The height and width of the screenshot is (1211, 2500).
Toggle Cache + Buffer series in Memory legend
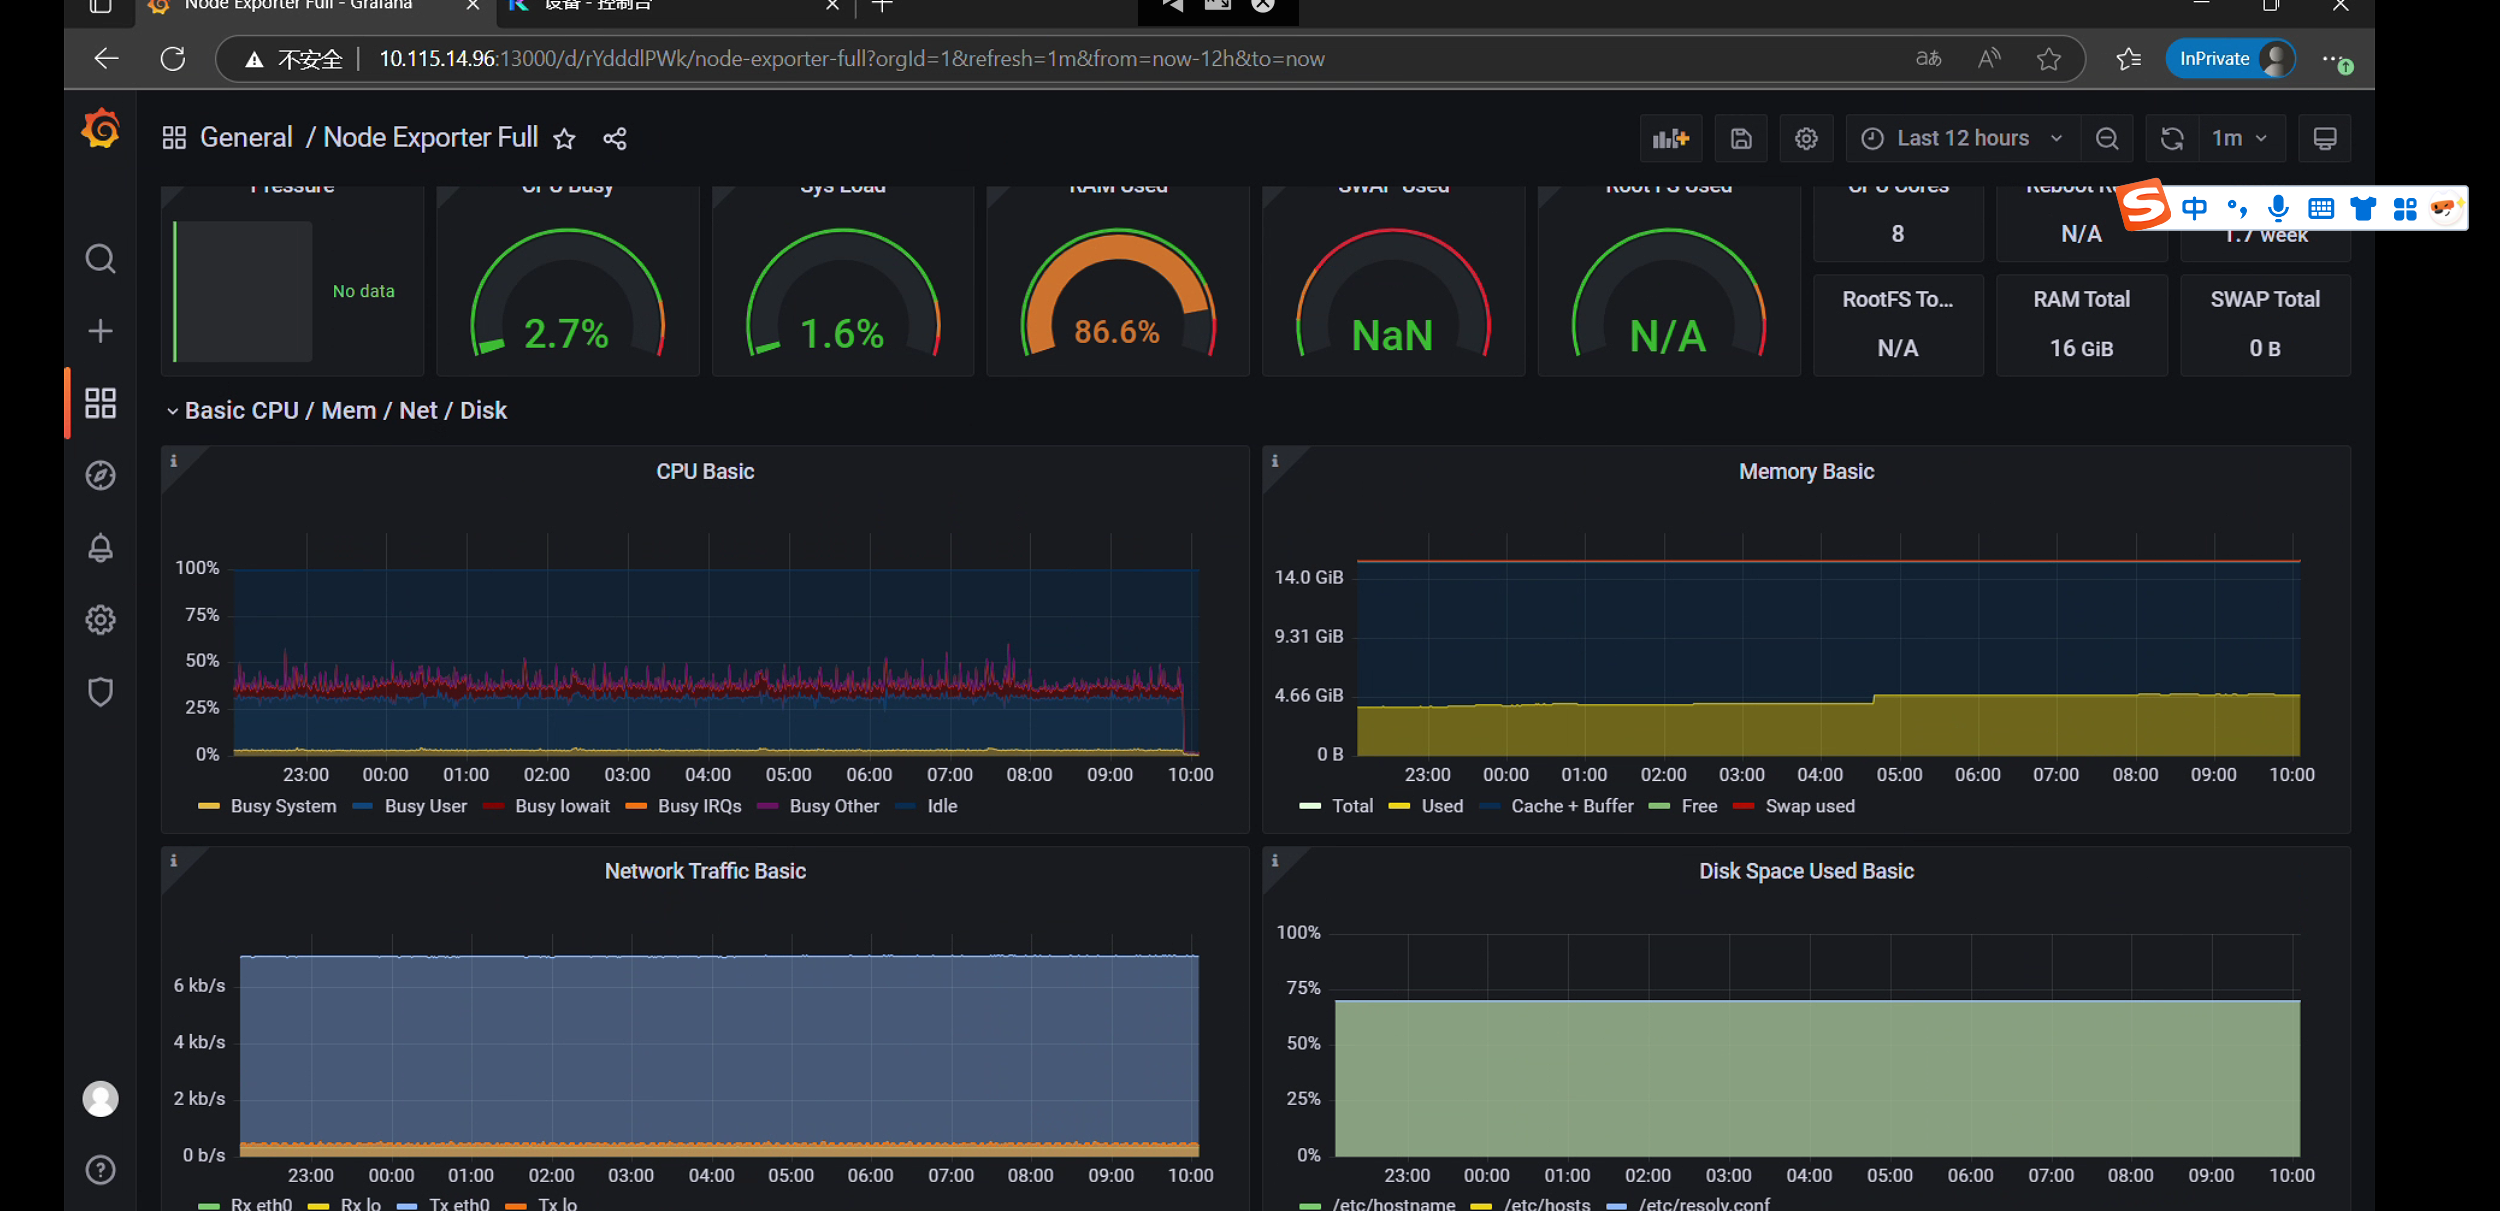(1571, 806)
